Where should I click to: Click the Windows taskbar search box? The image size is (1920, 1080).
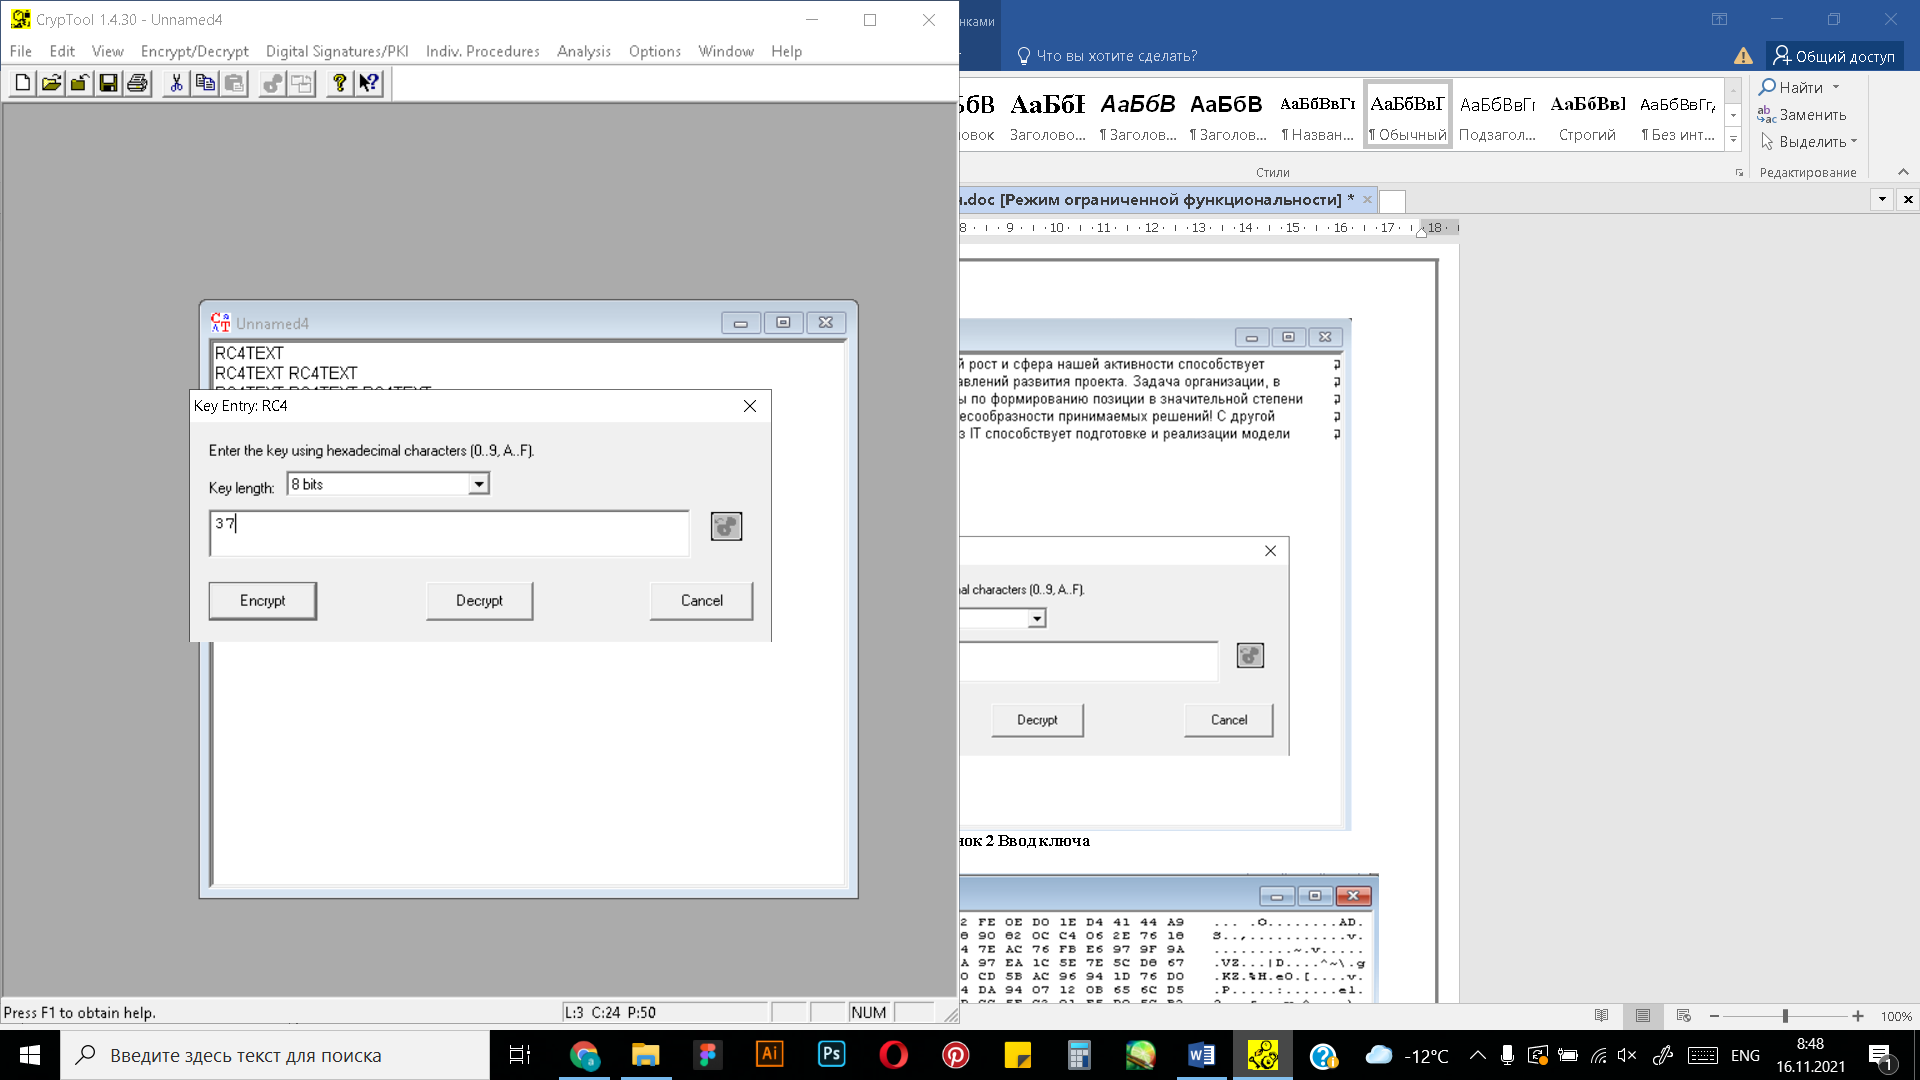tap(275, 1055)
